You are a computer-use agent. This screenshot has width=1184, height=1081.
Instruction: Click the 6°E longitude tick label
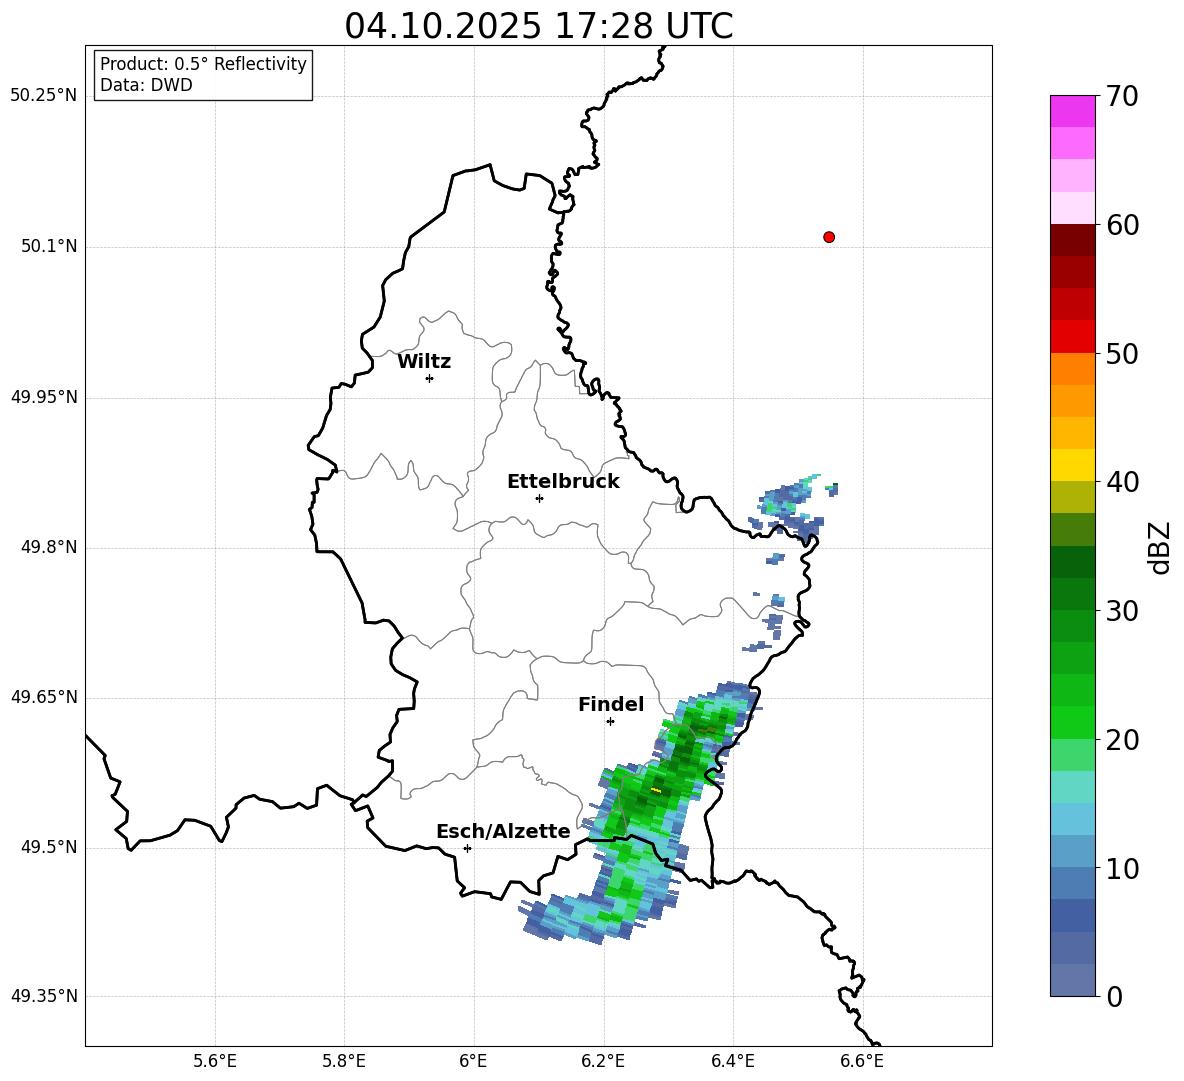point(473,1061)
